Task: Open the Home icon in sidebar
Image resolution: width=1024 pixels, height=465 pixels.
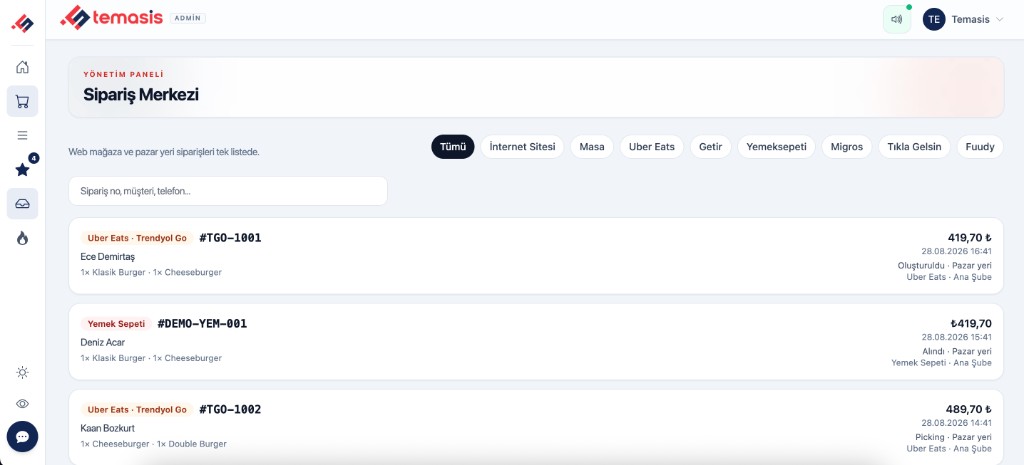Action: coord(22,67)
